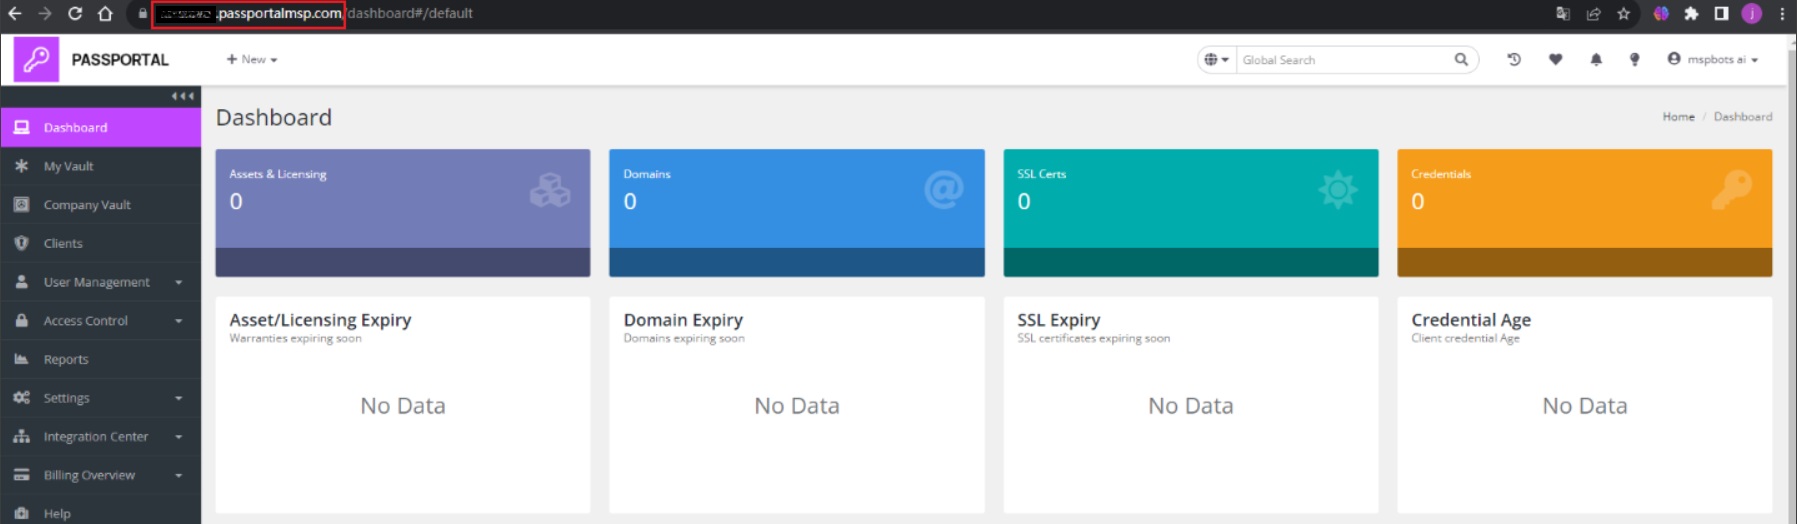Open the Dashboard menu item
Image resolution: width=1797 pixels, height=524 pixels.
pos(100,127)
